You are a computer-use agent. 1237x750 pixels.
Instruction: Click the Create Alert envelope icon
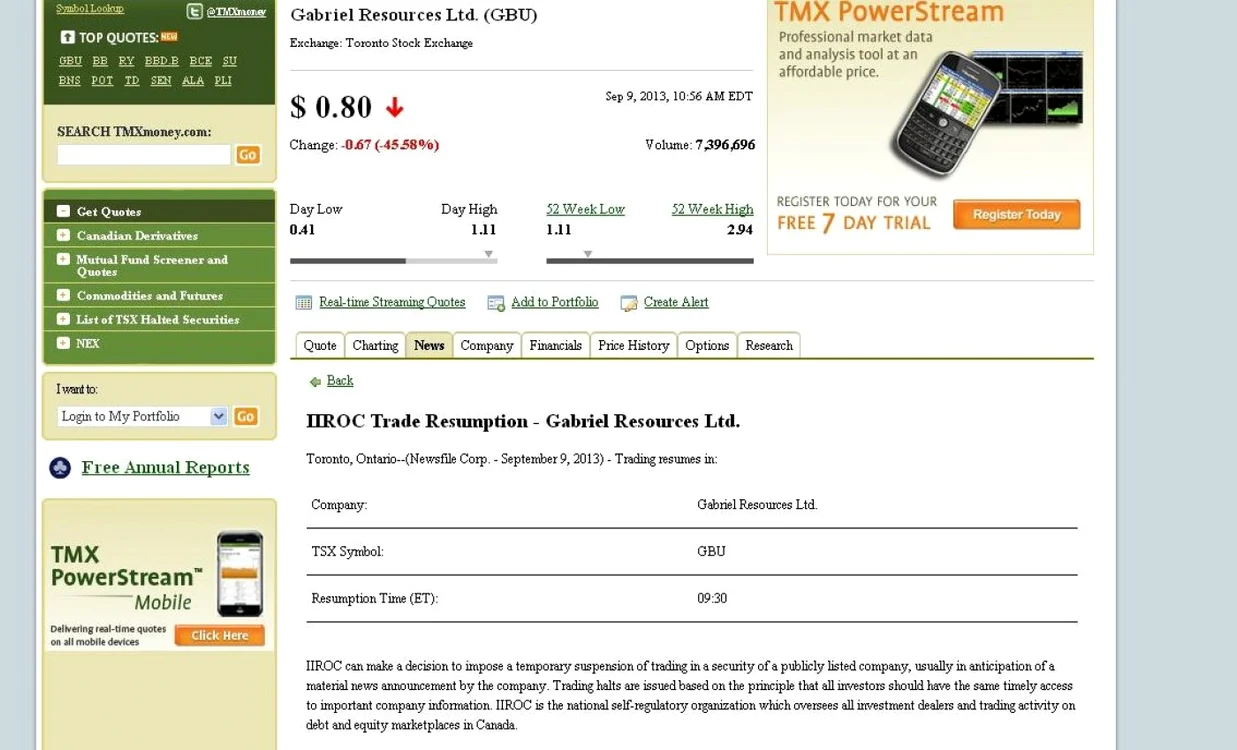[x=629, y=303]
